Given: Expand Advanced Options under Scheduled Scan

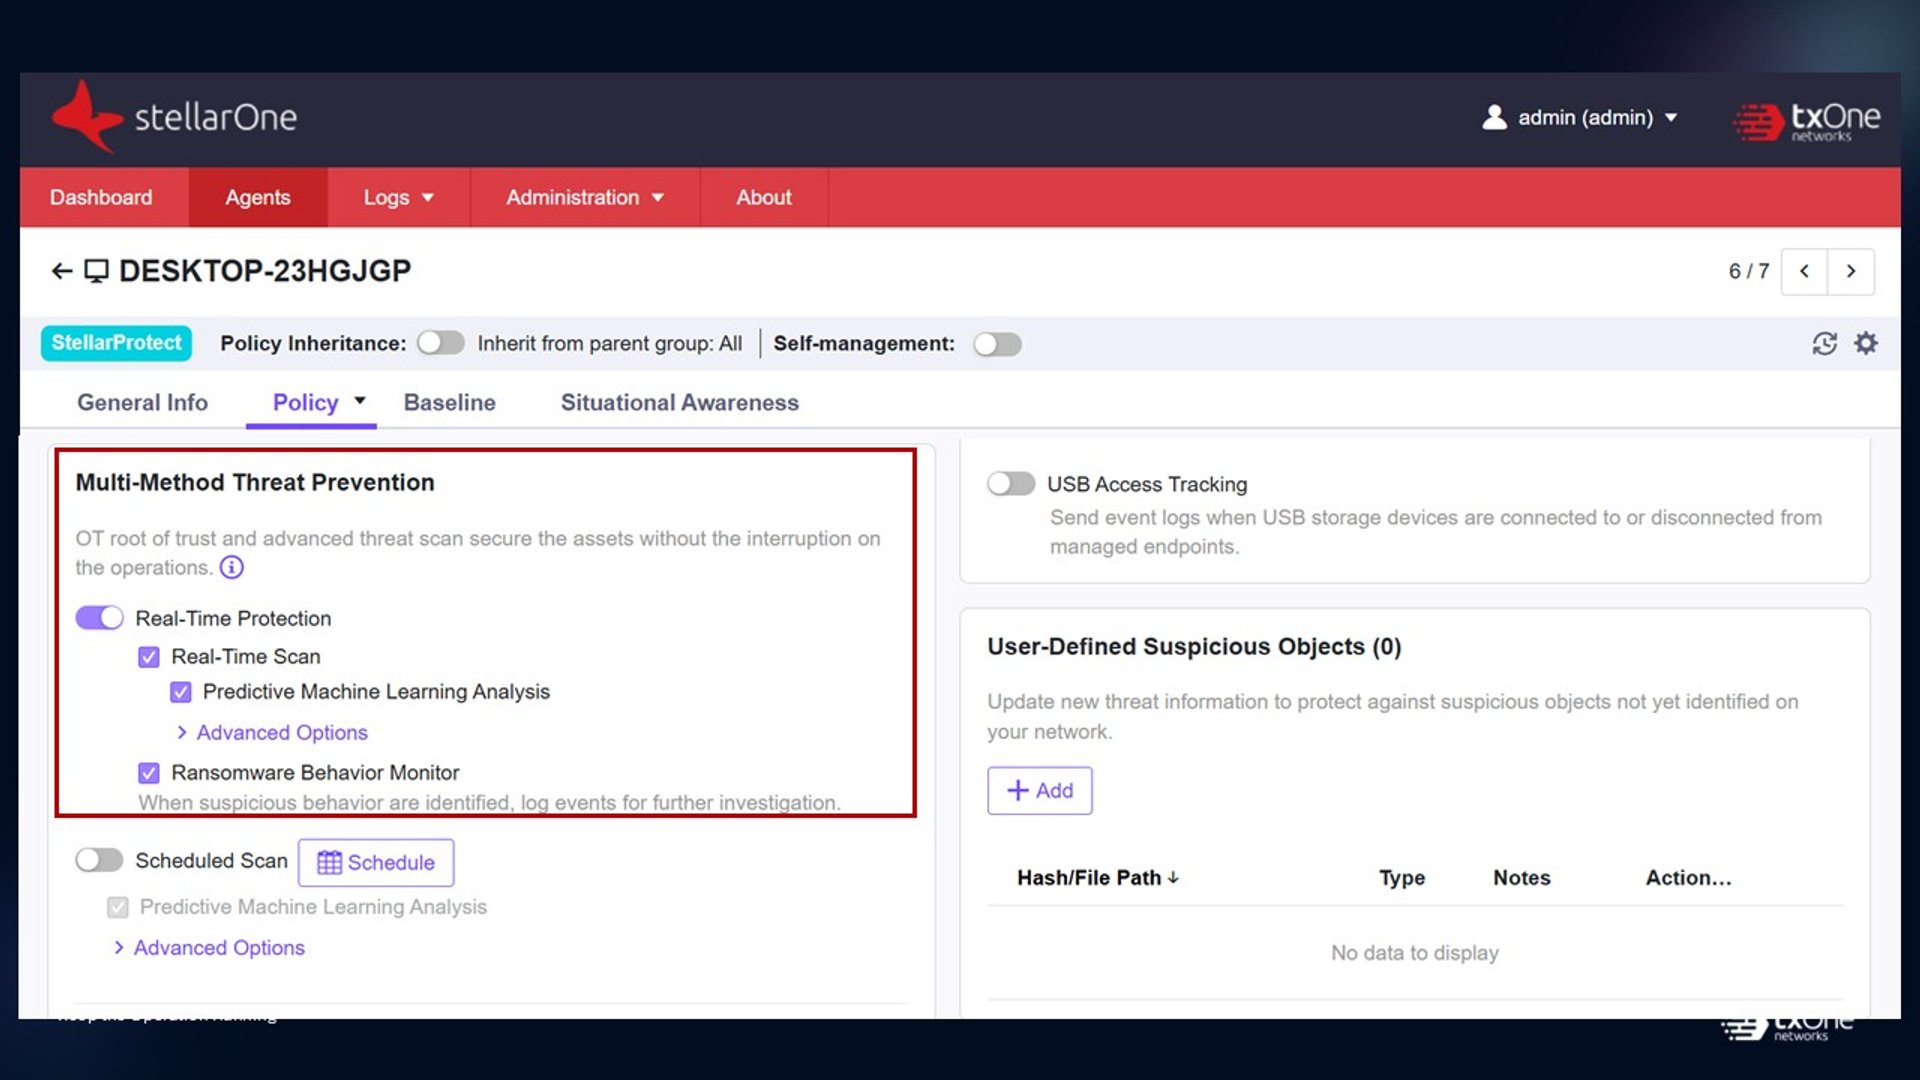Looking at the screenshot, I should pos(209,948).
